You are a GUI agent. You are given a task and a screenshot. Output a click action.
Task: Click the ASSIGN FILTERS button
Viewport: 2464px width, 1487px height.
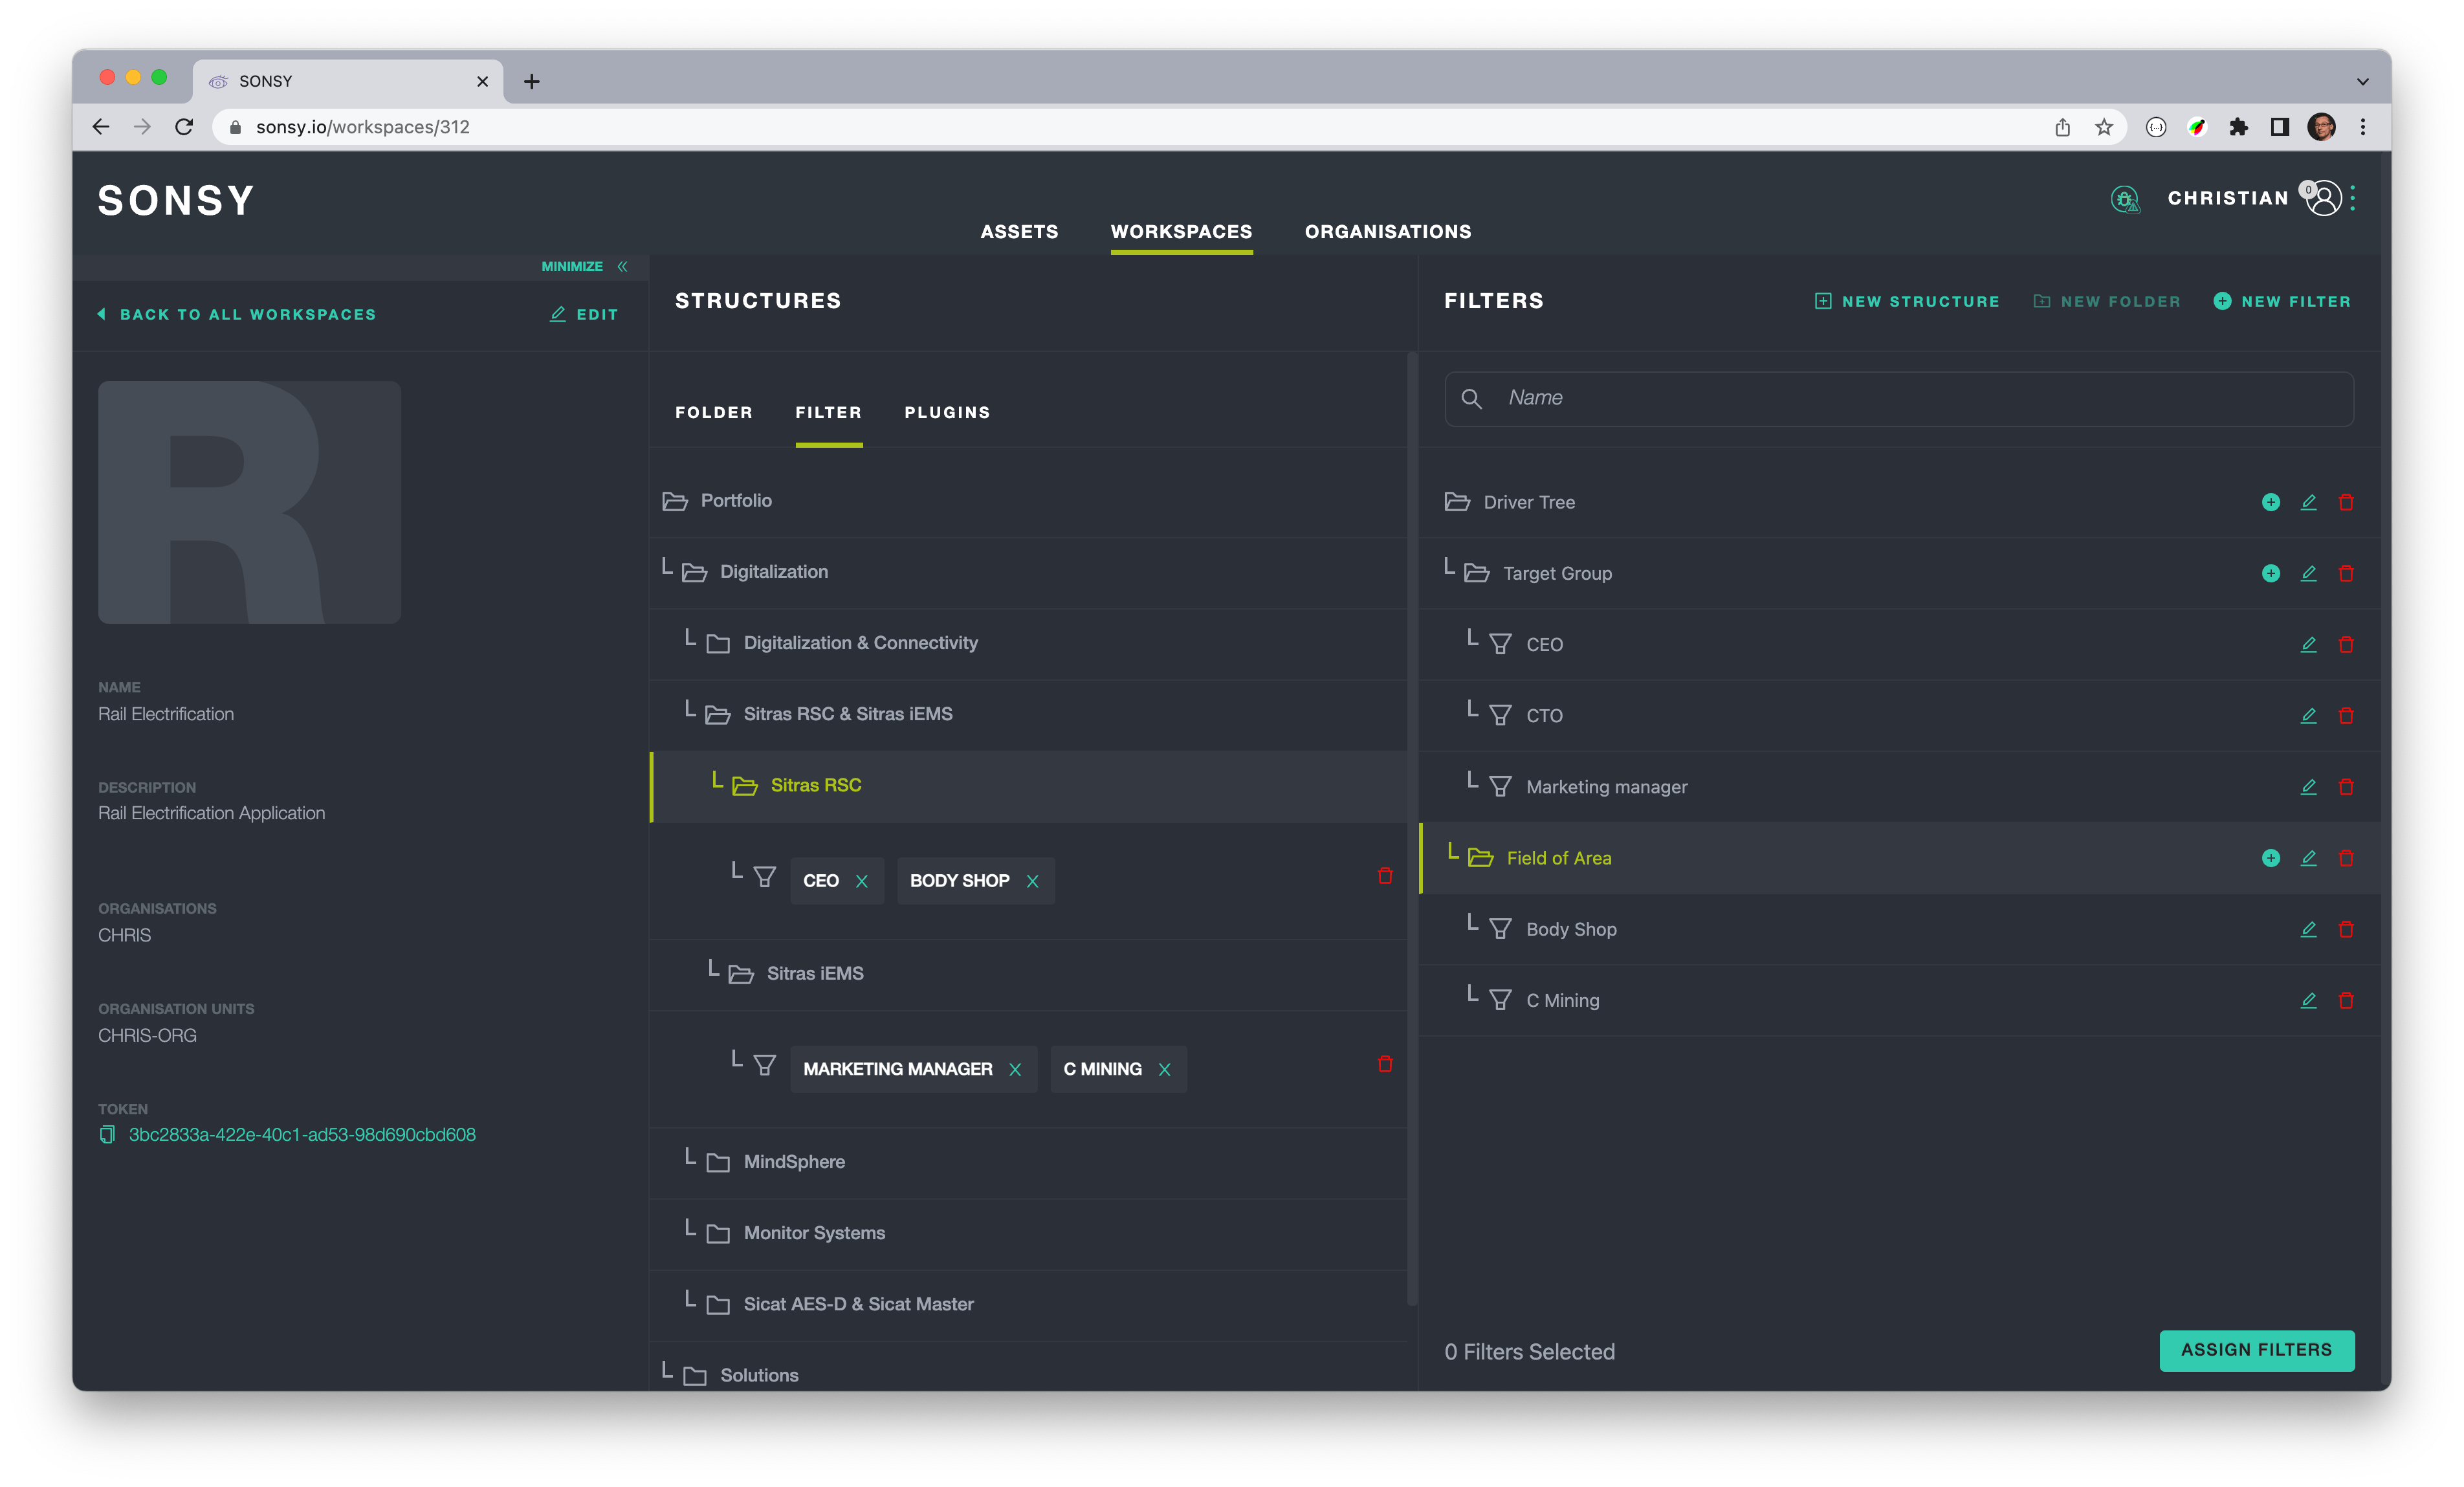click(2255, 1350)
